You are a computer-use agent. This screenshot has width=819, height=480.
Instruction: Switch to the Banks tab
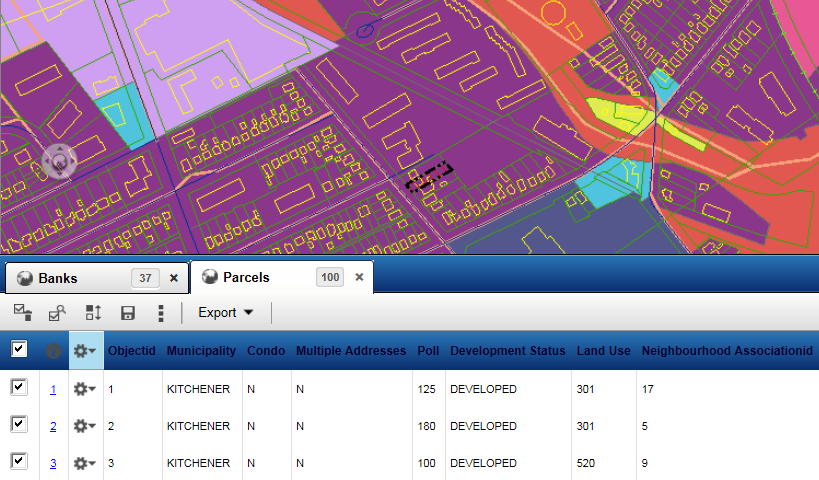coord(58,278)
